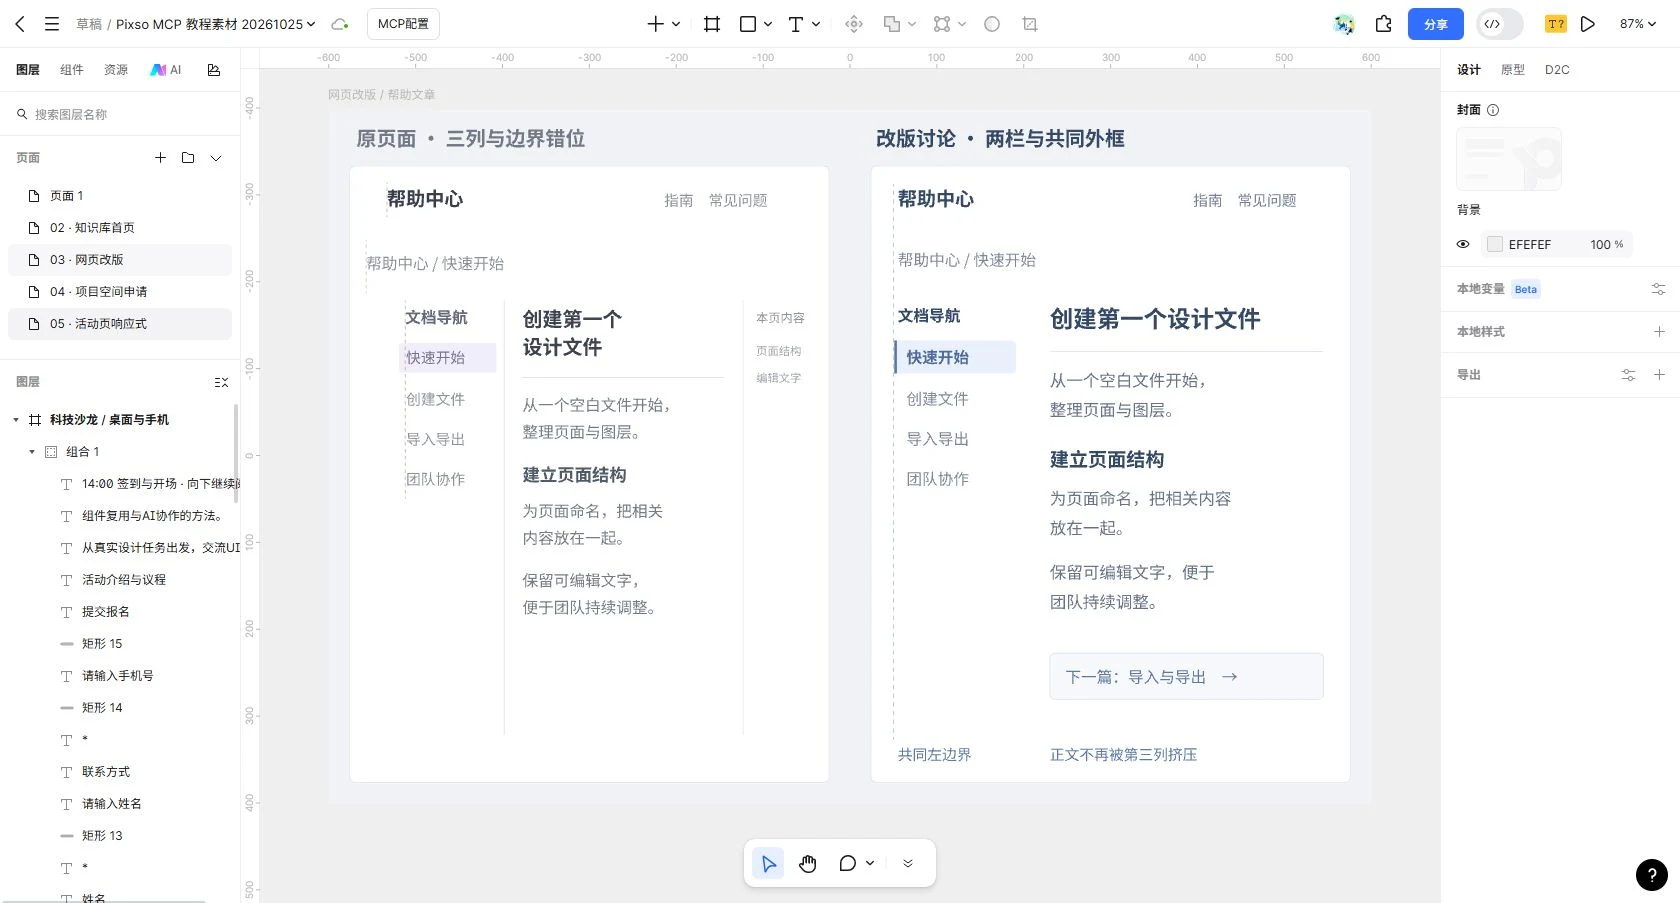This screenshot has height=903, width=1680.
Task: Switch to the 组件 tab
Action: coord(72,70)
